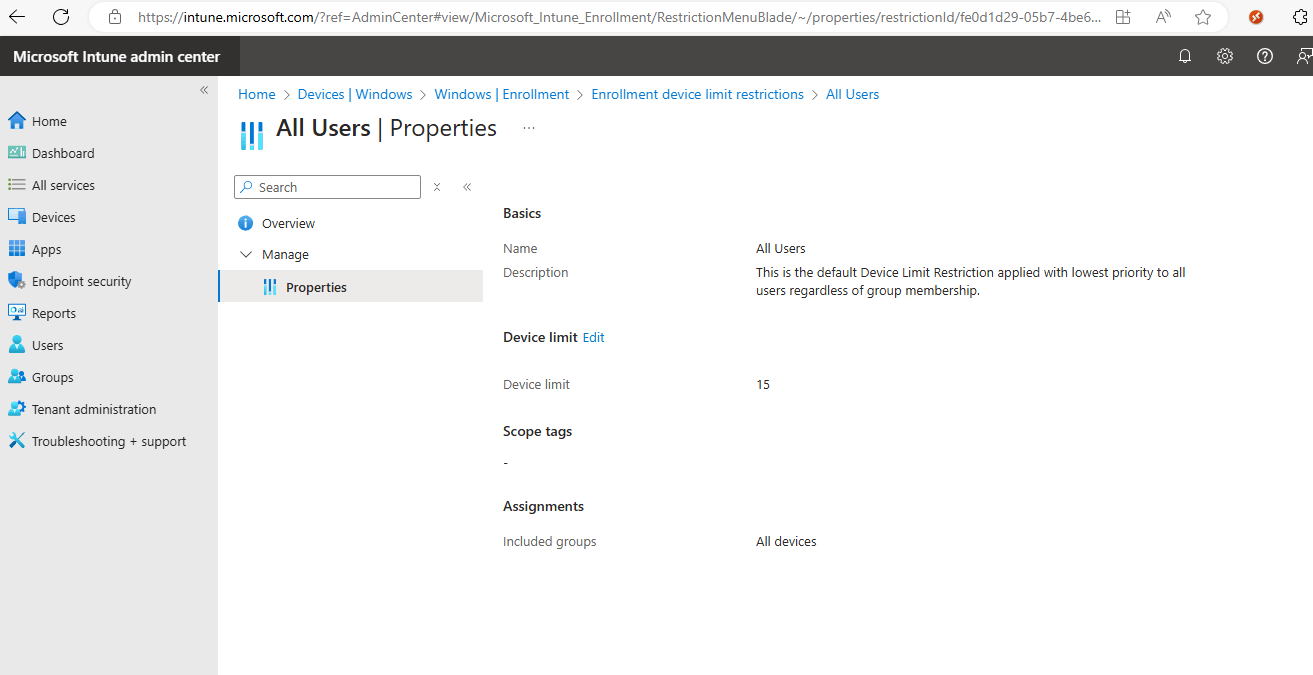
Task: Click the Scope tags heading
Action: click(538, 431)
